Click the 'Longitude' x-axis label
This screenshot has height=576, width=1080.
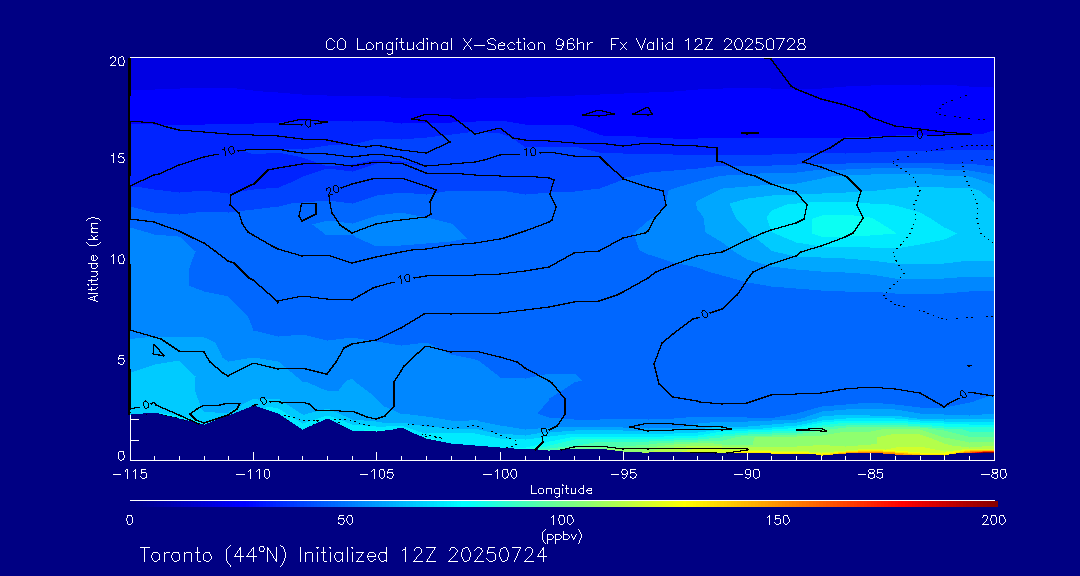[x=561, y=490]
